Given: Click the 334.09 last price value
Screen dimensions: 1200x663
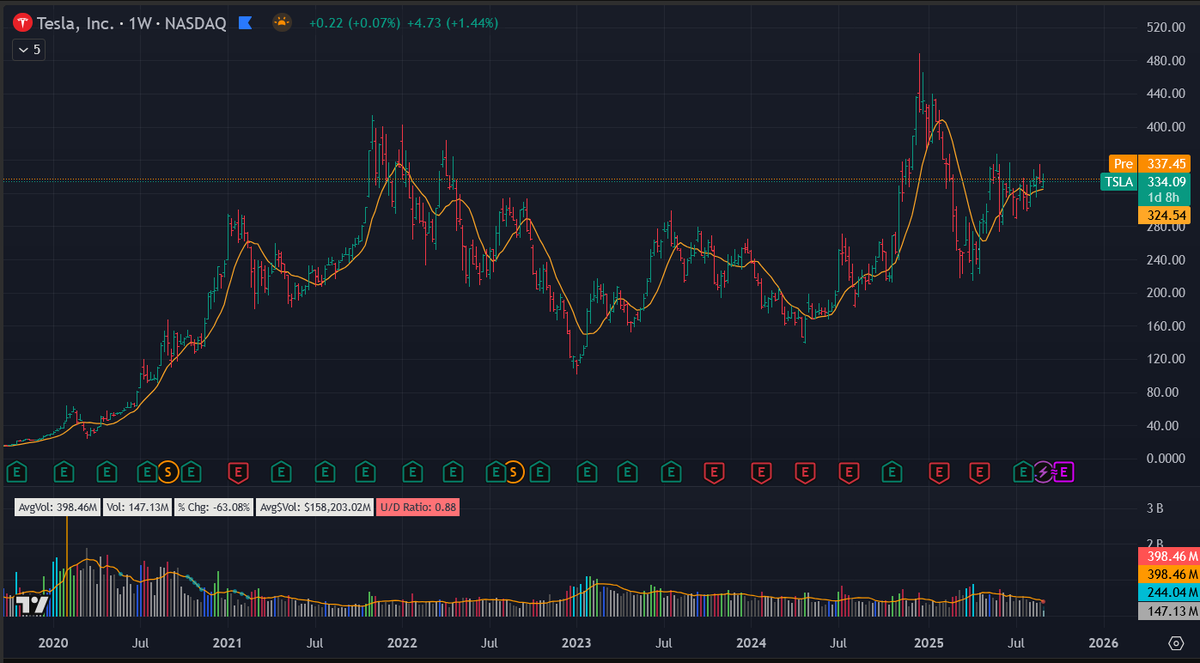Looking at the screenshot, I should [1165, 181].
